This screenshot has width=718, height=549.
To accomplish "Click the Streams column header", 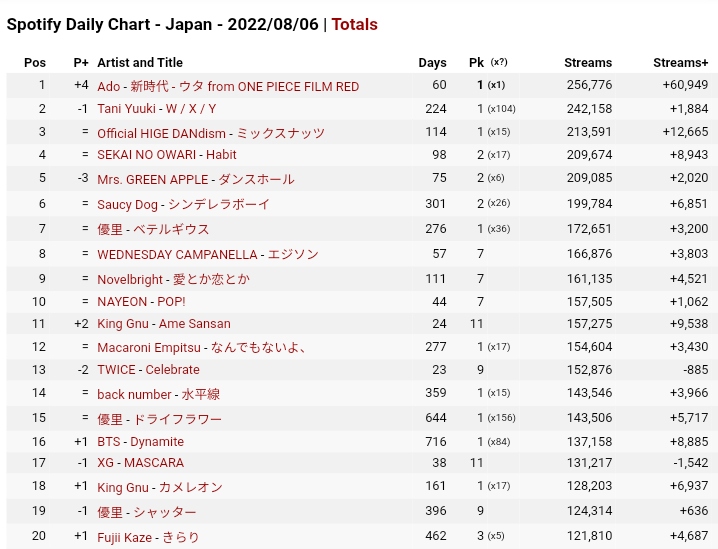I will point(588,62).
